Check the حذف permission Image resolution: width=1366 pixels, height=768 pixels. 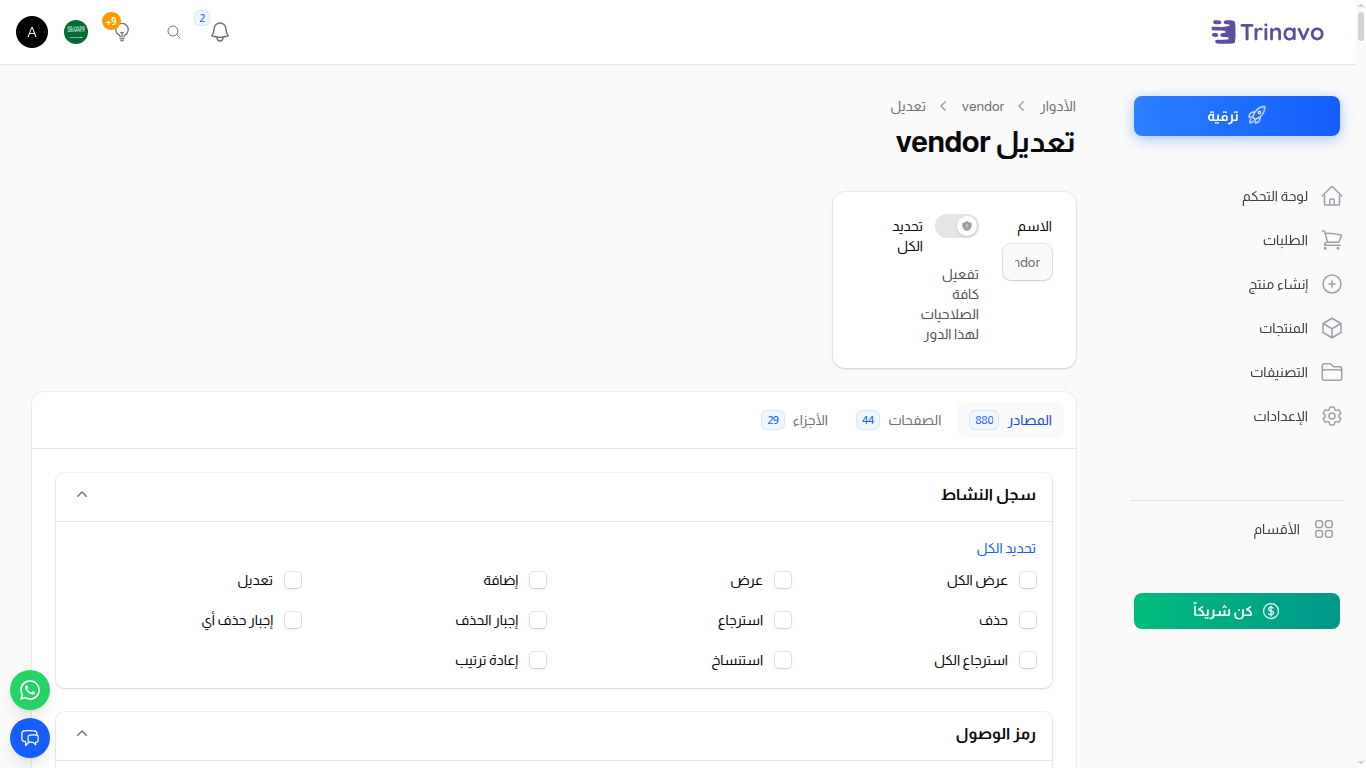pos(1028,620)
